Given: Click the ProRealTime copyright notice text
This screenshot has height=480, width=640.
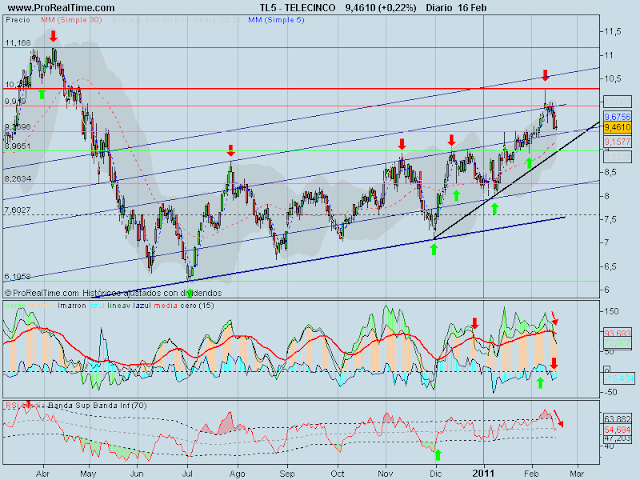Looking at the screenshot, I should point(113,293).
